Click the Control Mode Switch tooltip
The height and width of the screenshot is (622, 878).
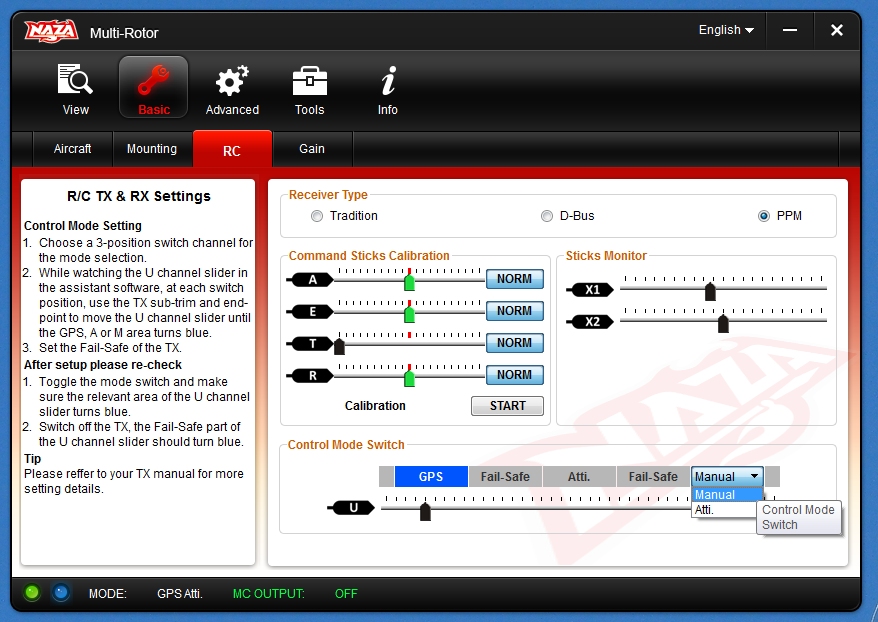798,517
